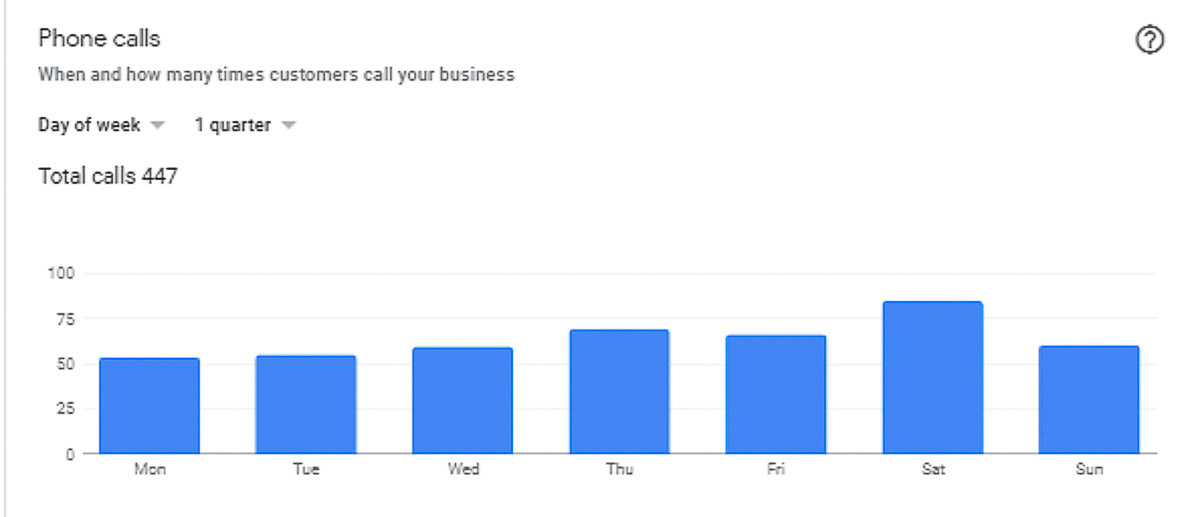The width and height of the screenshot is (1200, 517).
Task: Click the Phone calls card title
Action: click(99, 38)
